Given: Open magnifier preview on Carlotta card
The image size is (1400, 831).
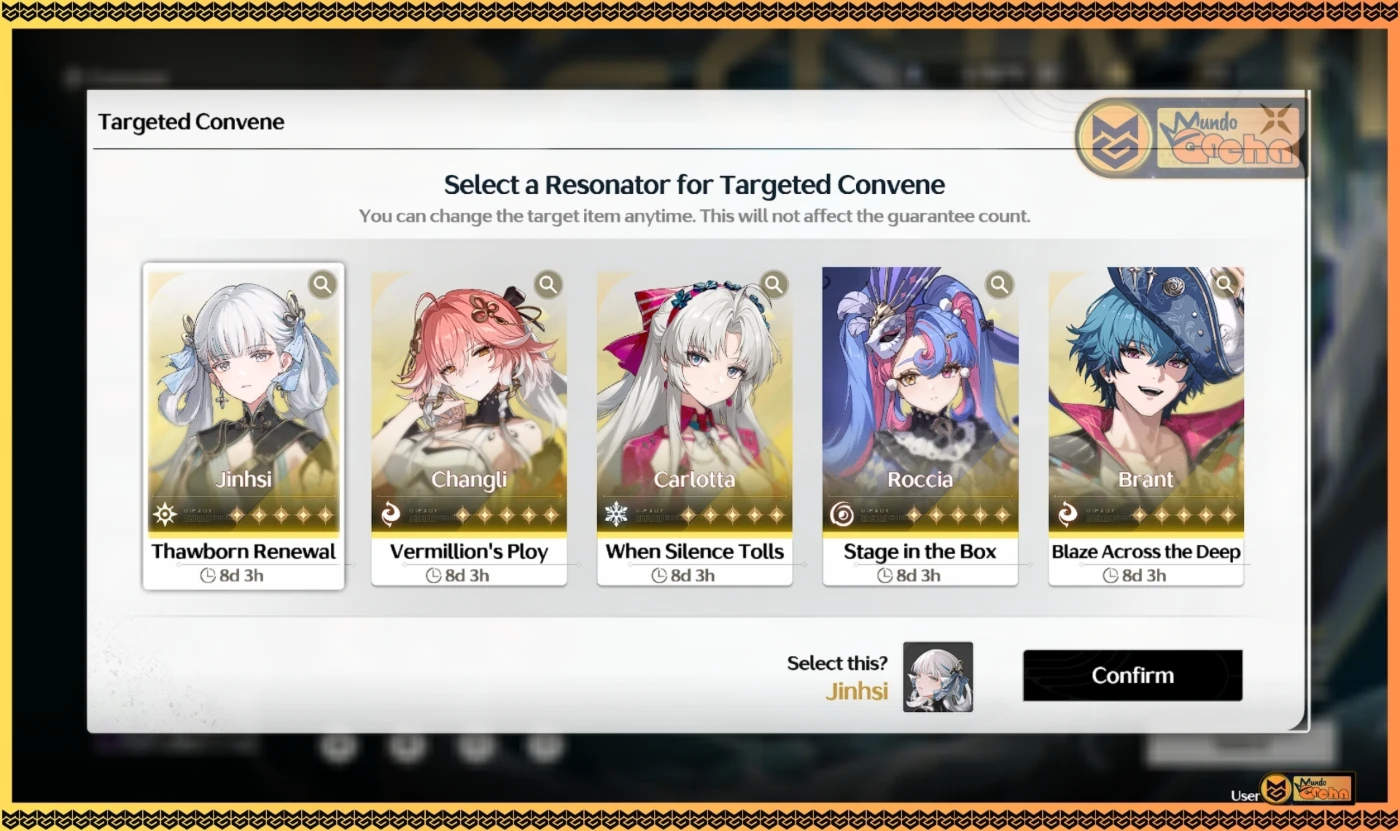Looking at the screenshot, I should [x=774, y=285].
